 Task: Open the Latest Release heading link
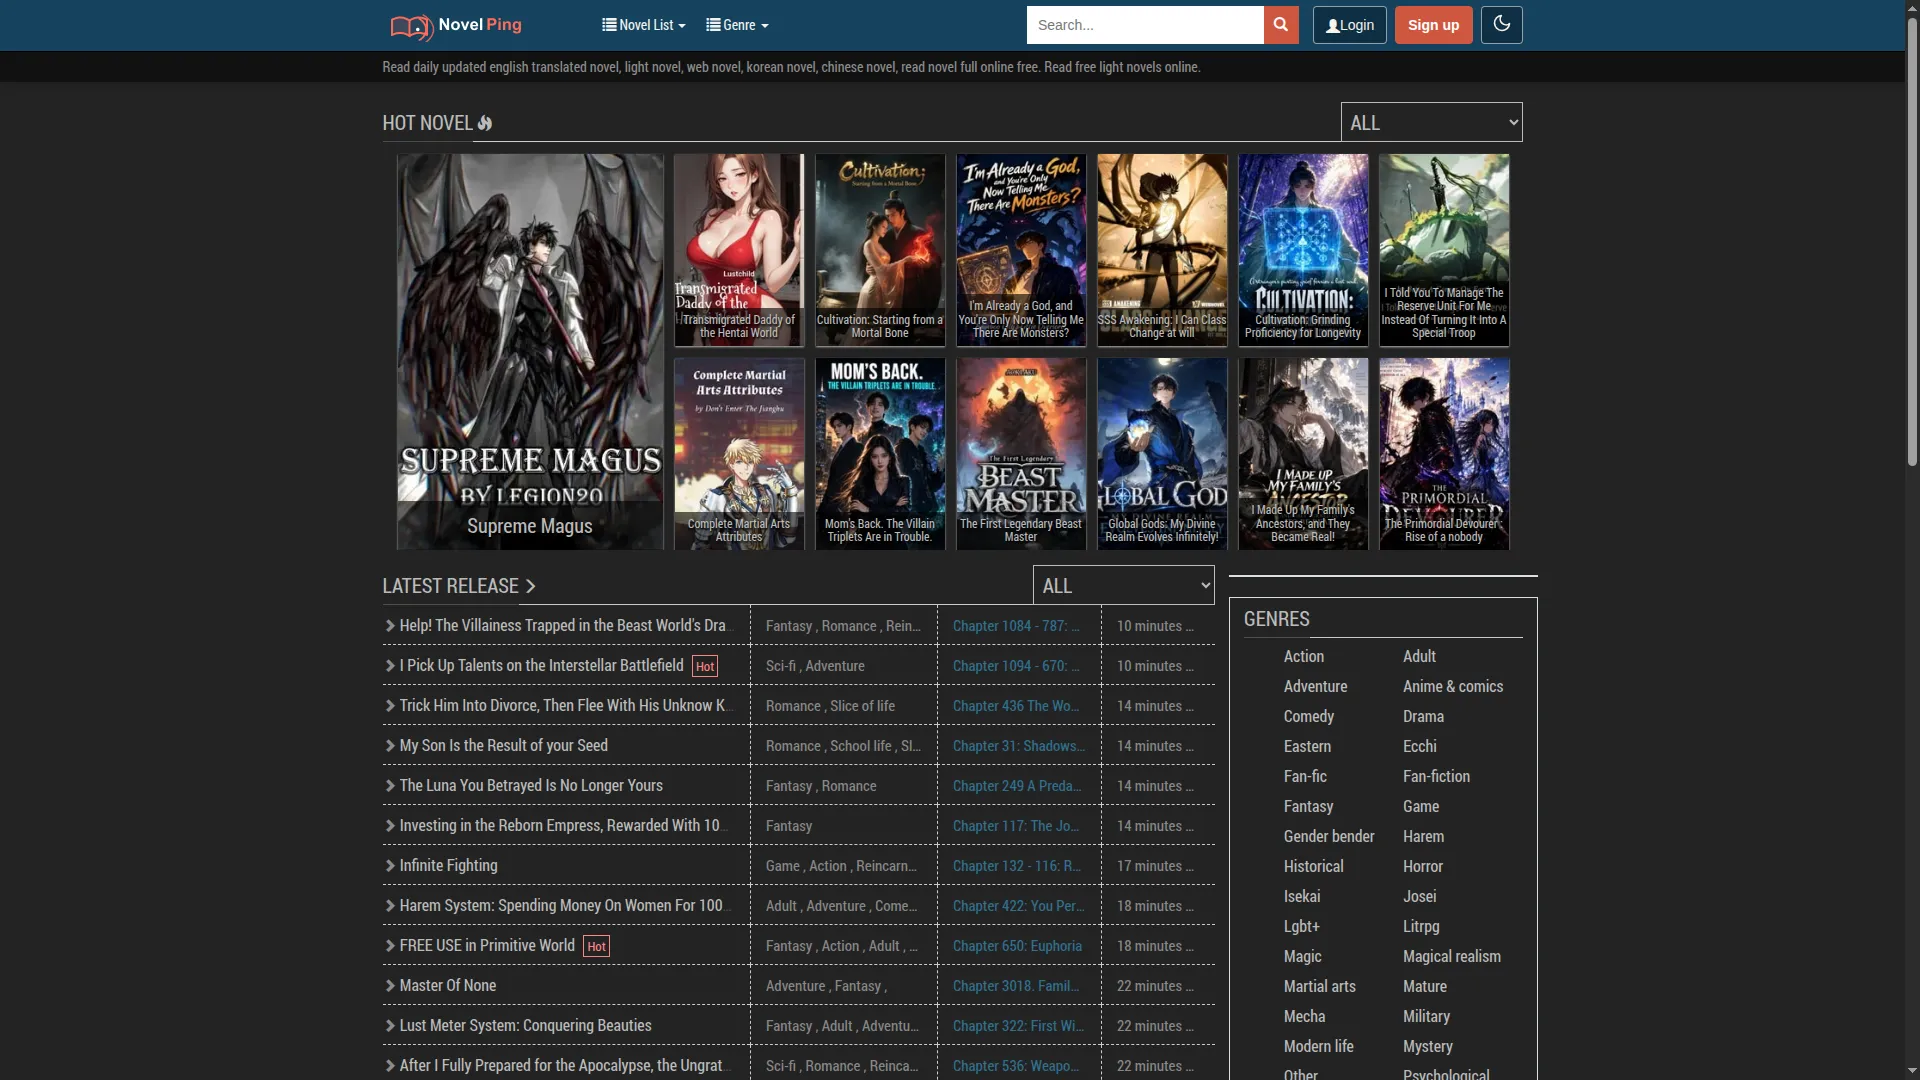click(459, 586)
